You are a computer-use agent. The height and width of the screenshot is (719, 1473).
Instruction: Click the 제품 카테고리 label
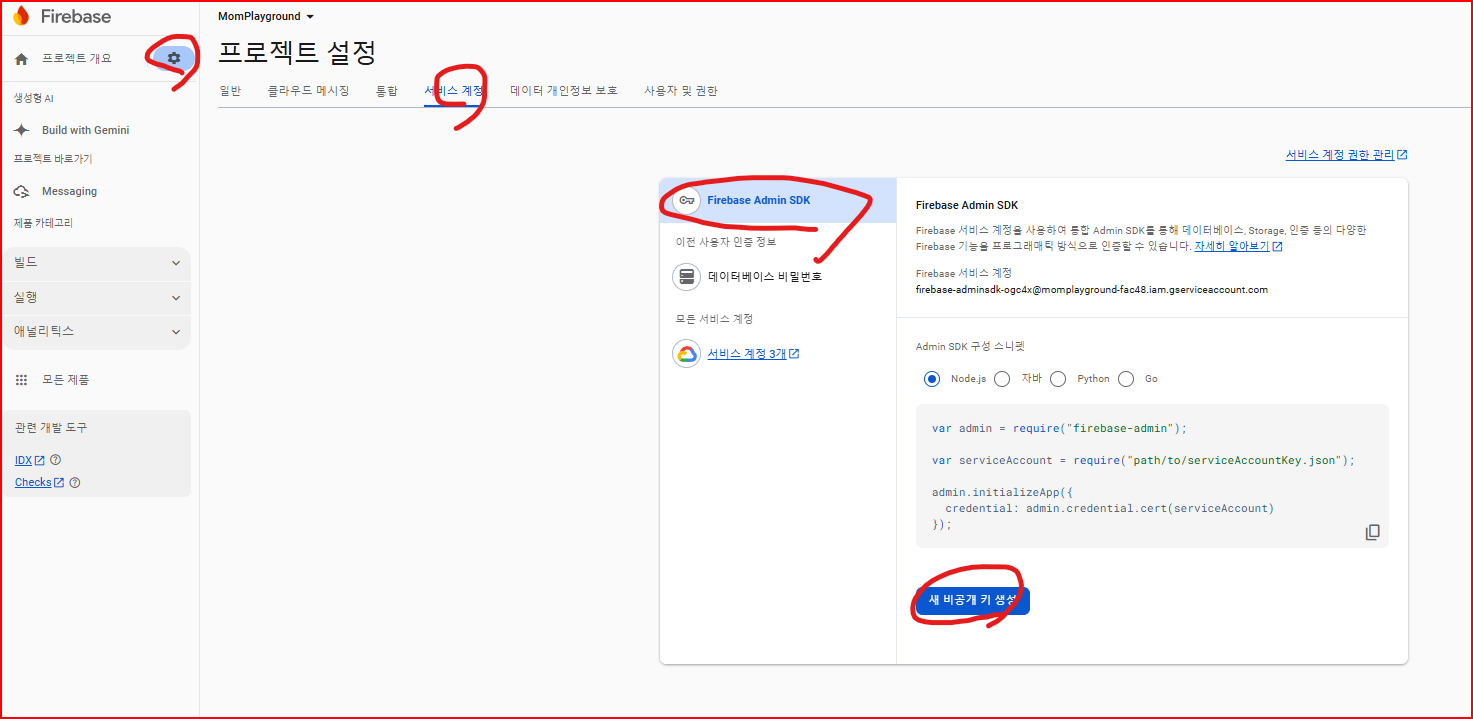[43, 223]
